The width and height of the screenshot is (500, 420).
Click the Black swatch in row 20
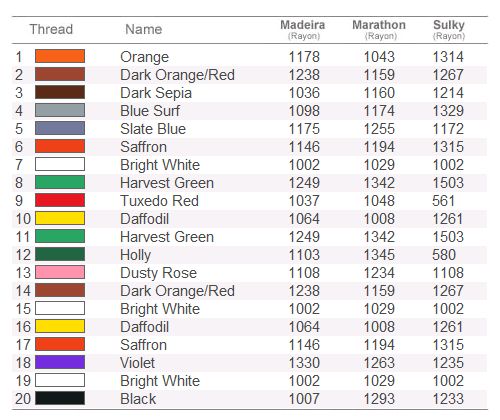60,398
